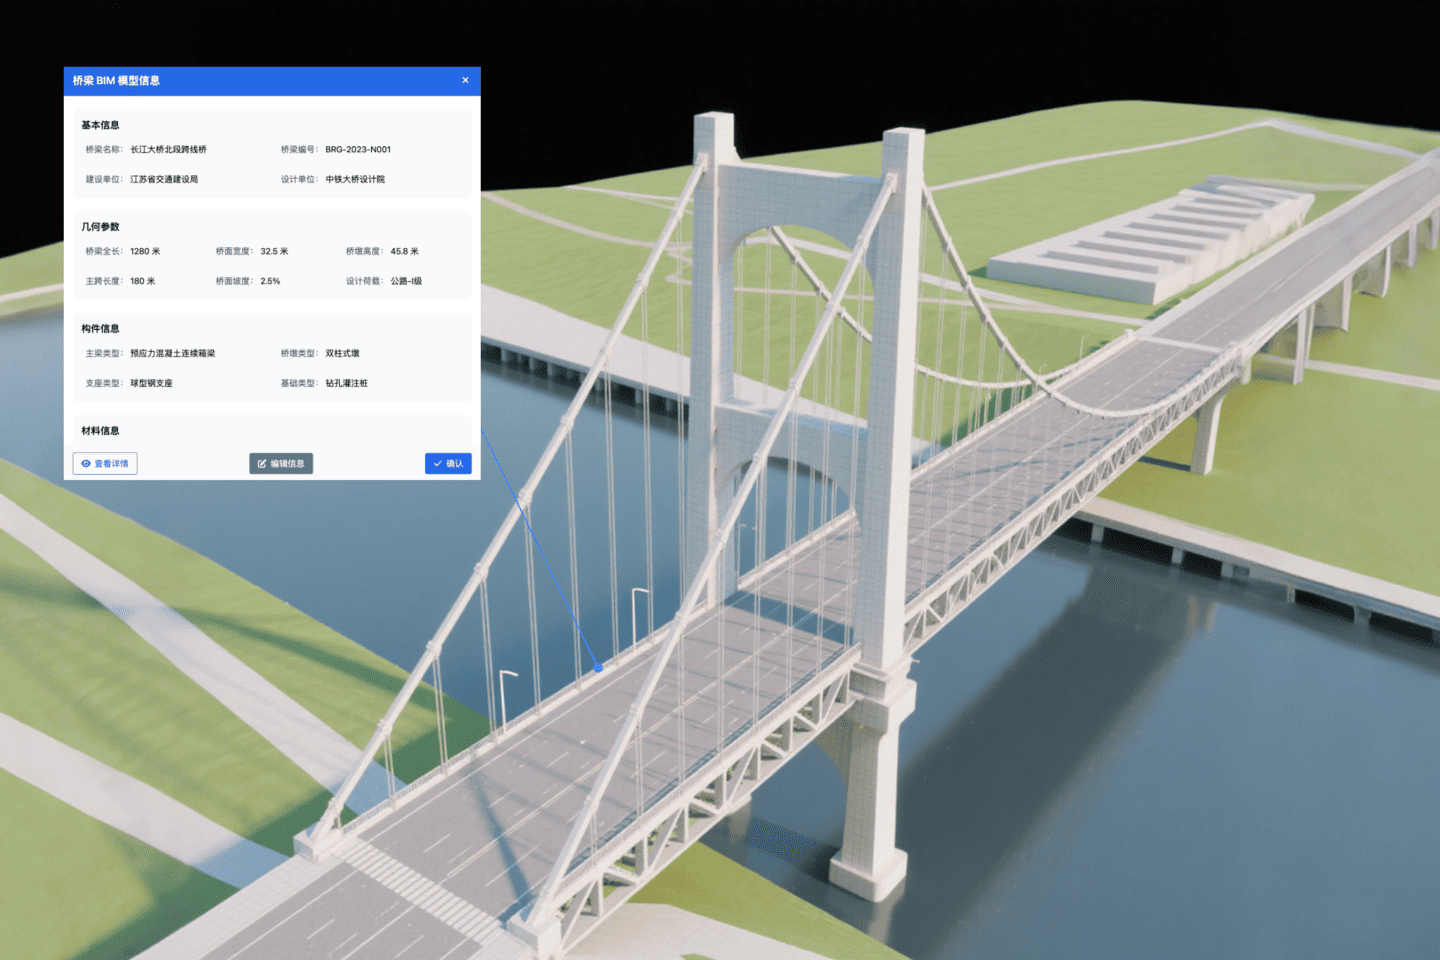Screen dimensions: 1440x960
Task: Select the girder type 预应力混凝土连续箱梁
Action: pyautogui.click(x=172, y=354)
